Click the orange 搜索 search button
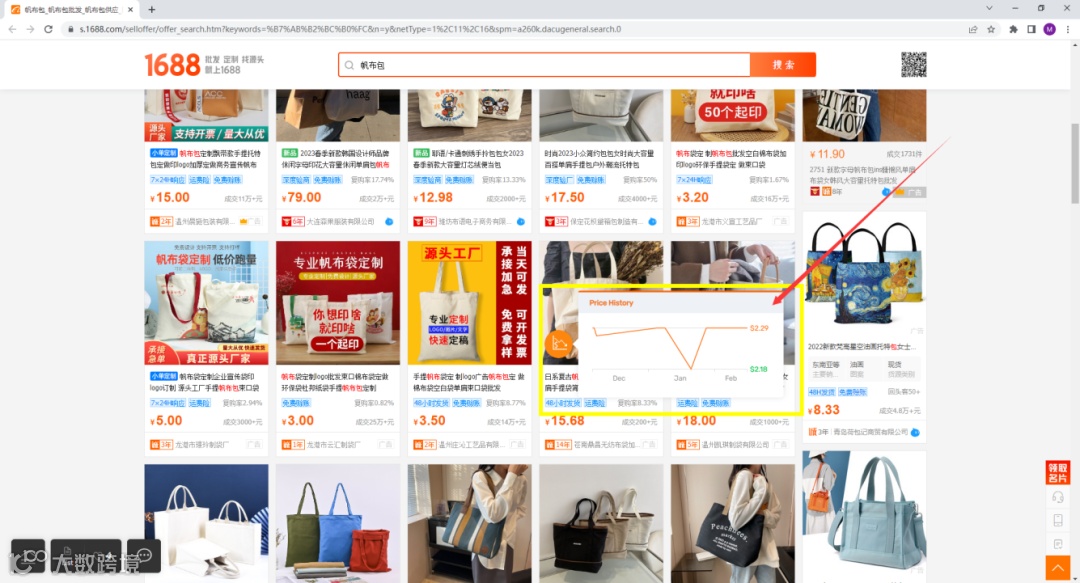The image size is (1080, 583). pos(783,65)
